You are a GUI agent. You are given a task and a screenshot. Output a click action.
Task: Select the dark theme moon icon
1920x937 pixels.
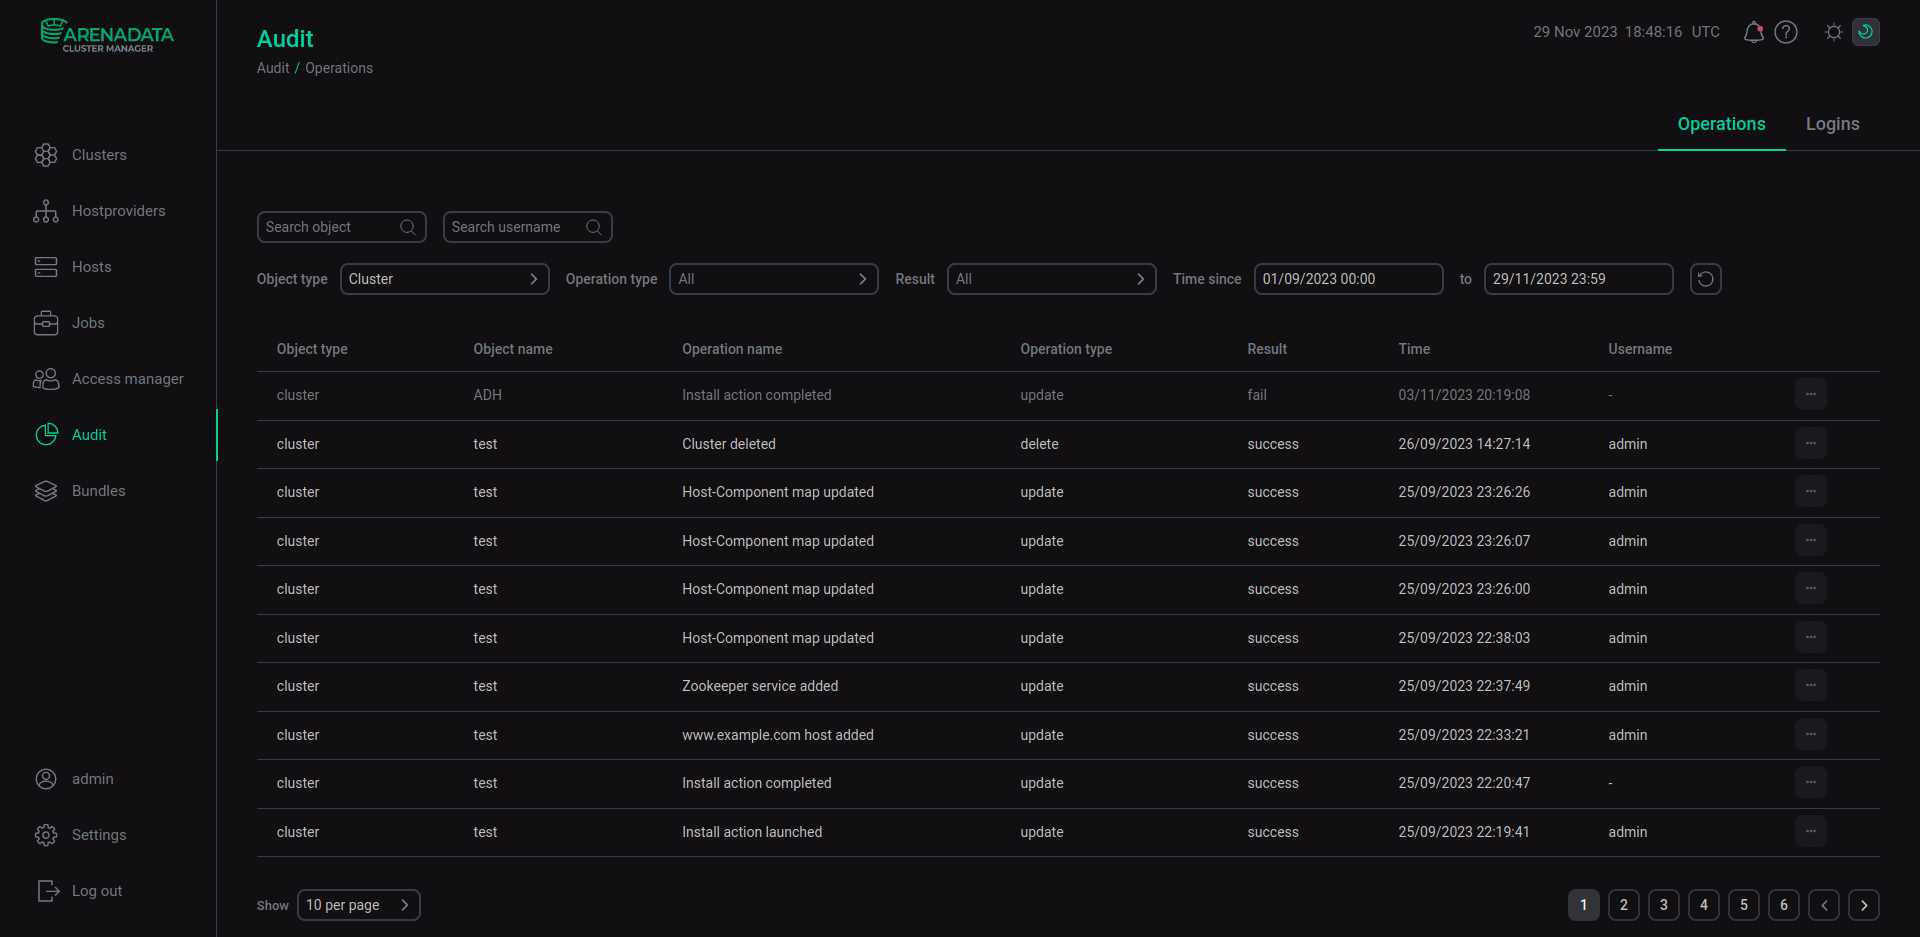1866,32
